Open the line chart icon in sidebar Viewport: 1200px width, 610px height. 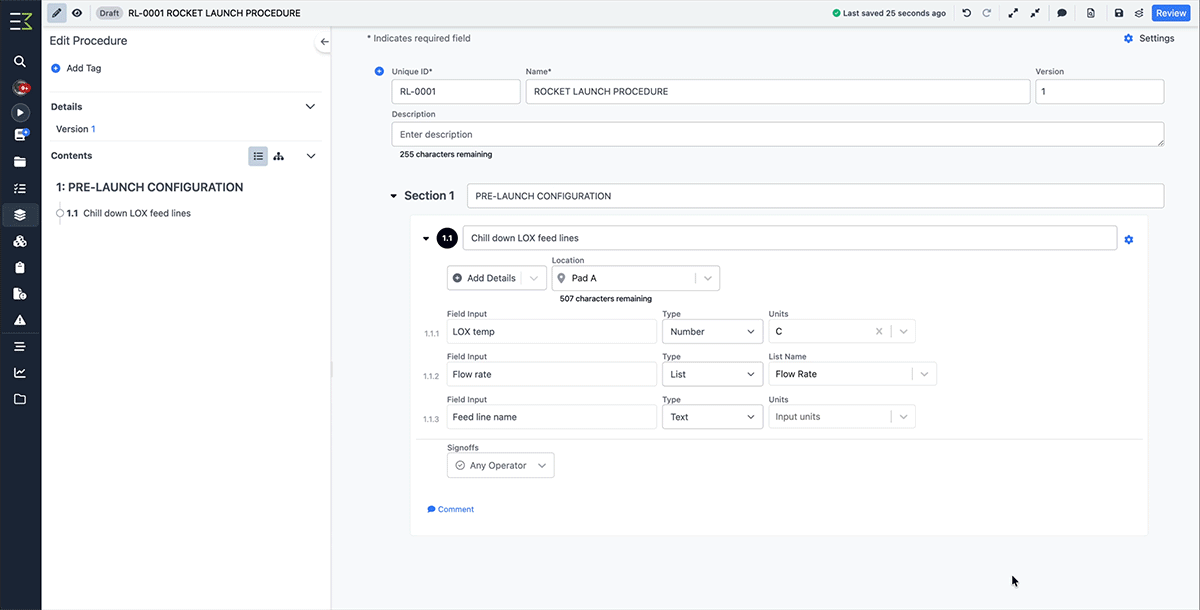[x=20, y=373]
